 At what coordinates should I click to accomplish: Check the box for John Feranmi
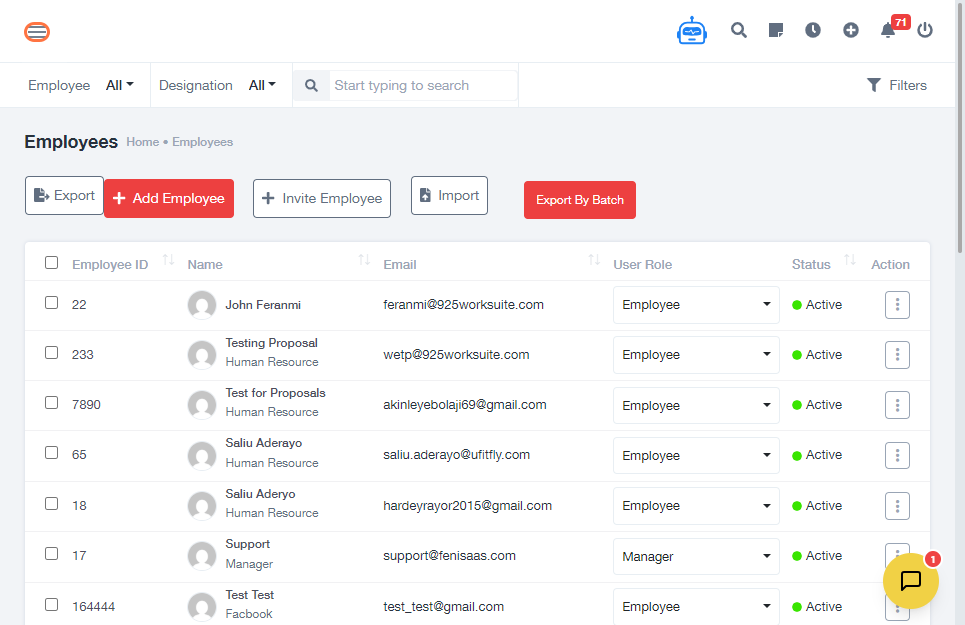51,302
